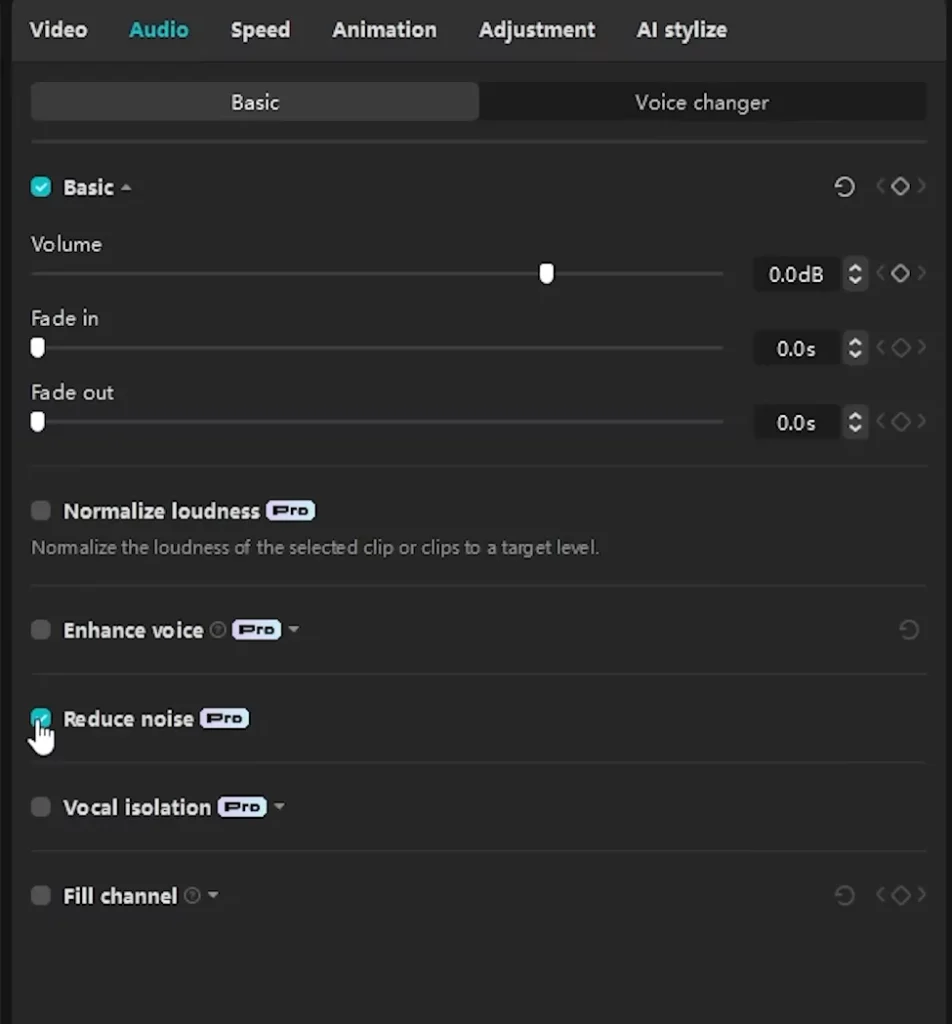
Task: Switch to the Speed tab
Action: (259, 30)
